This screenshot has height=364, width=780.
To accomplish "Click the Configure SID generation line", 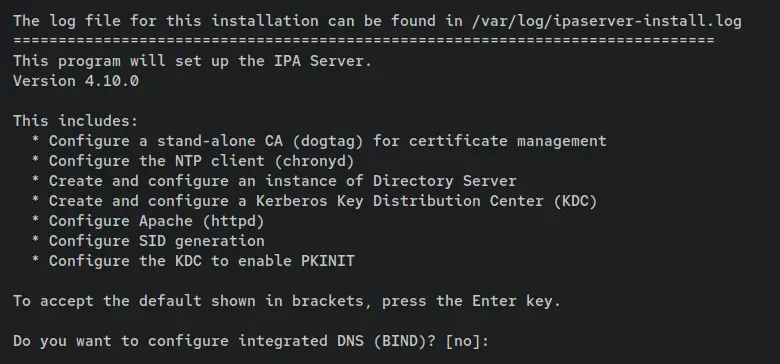I will coord(148,241).
